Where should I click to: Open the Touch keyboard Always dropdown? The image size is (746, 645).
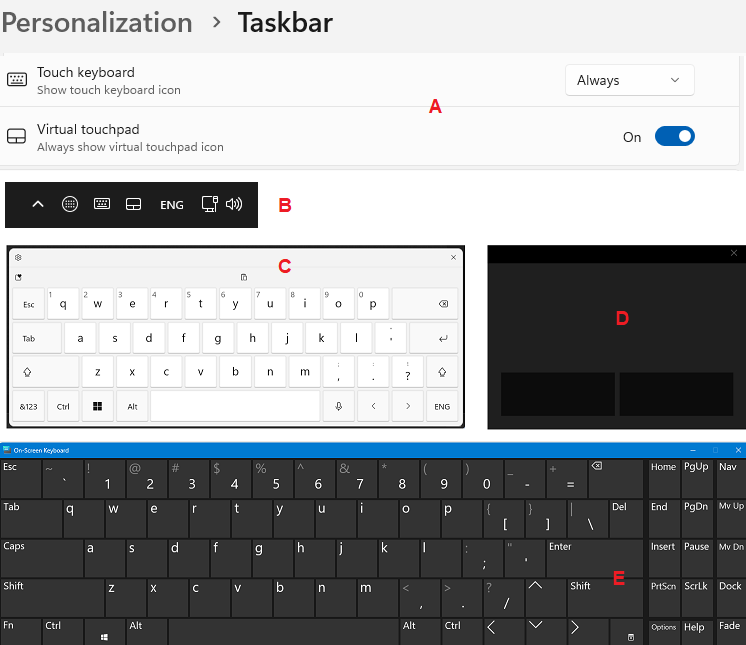(629, 80)
